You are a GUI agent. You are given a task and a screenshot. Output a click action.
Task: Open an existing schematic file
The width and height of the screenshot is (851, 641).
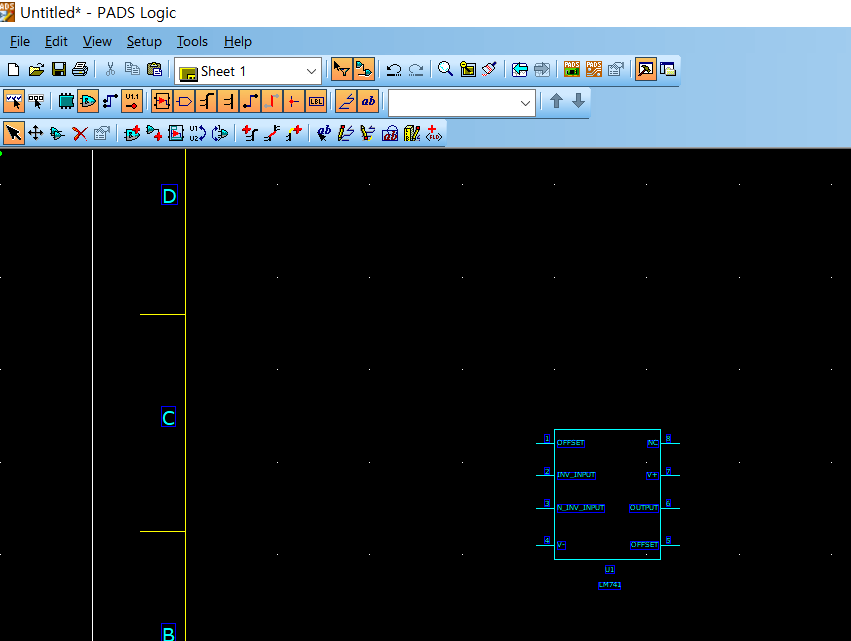click(36, 69)
